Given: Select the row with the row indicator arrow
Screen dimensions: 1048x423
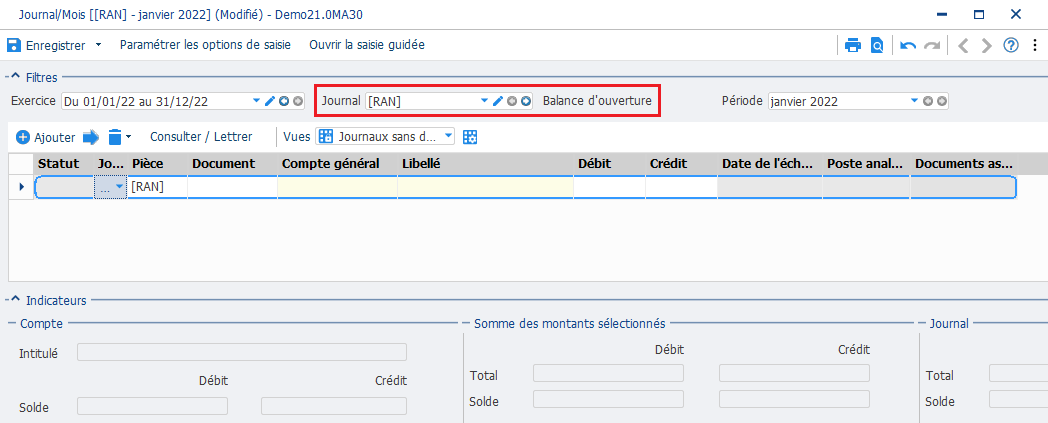Looking at the screenshot, I should [21, 187].
